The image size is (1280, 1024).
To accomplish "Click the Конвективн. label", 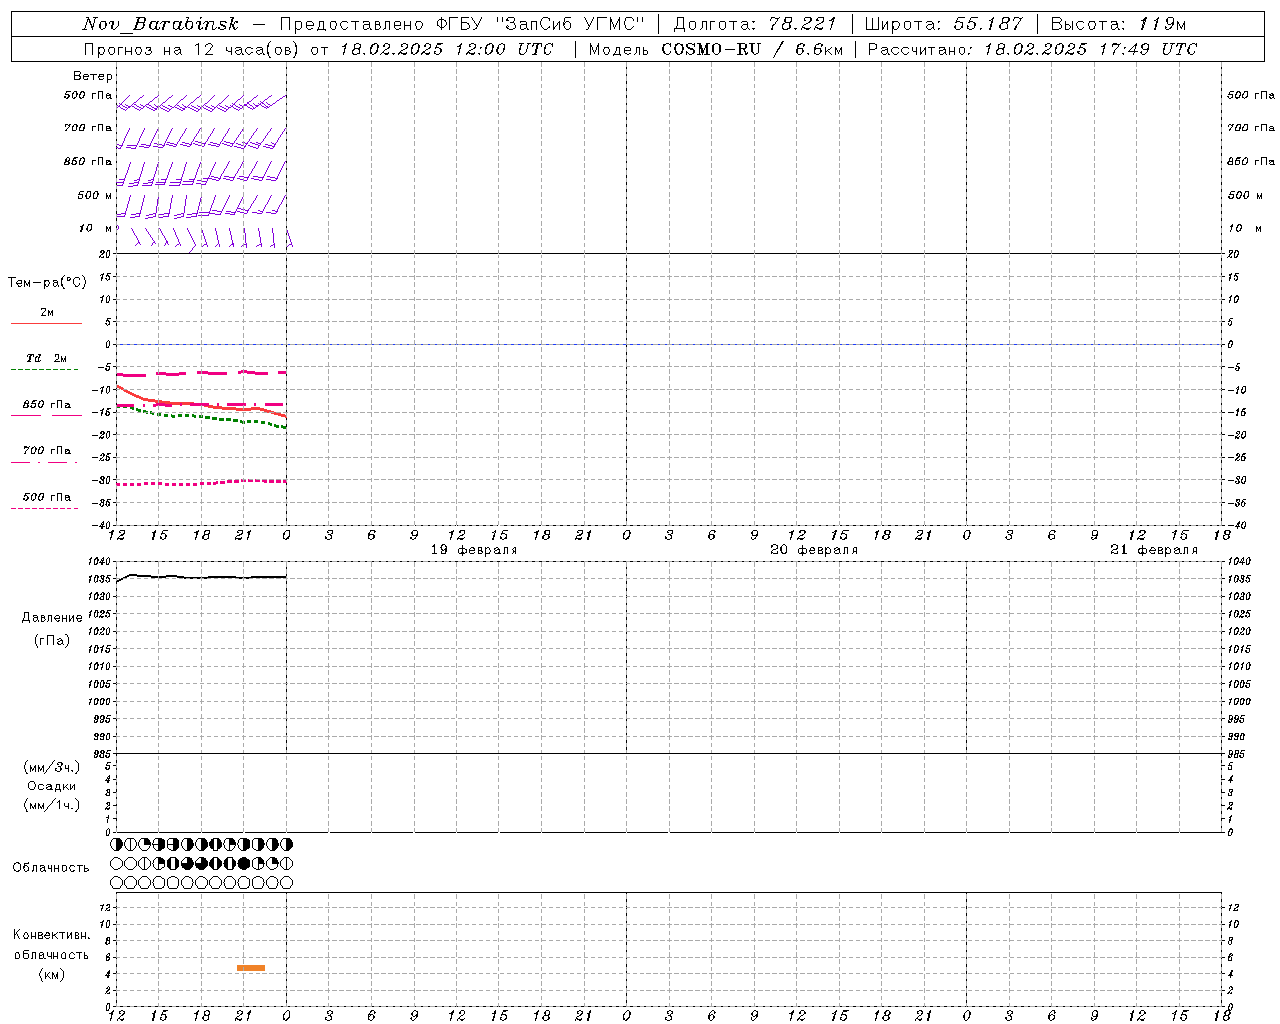I will tap(52, 936).
